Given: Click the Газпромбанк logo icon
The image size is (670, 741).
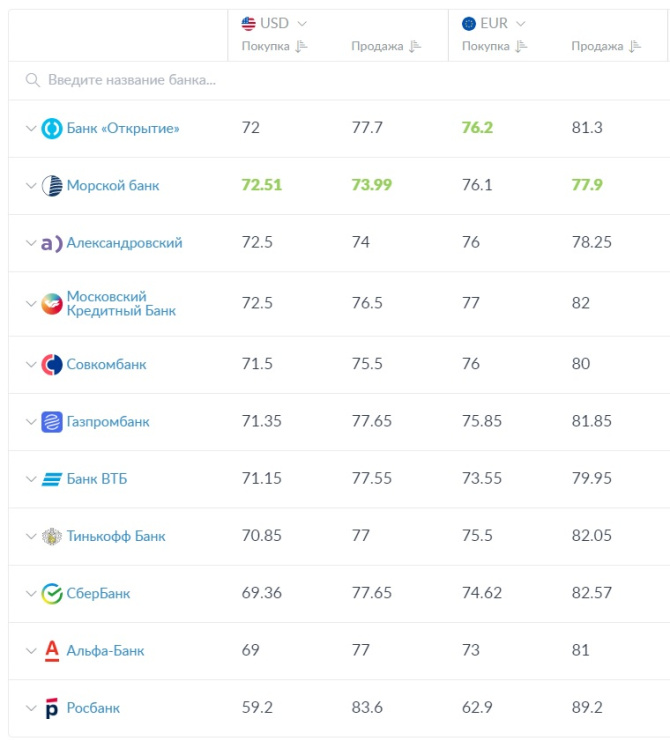Looking at the screenshot, I should (52, 422).
